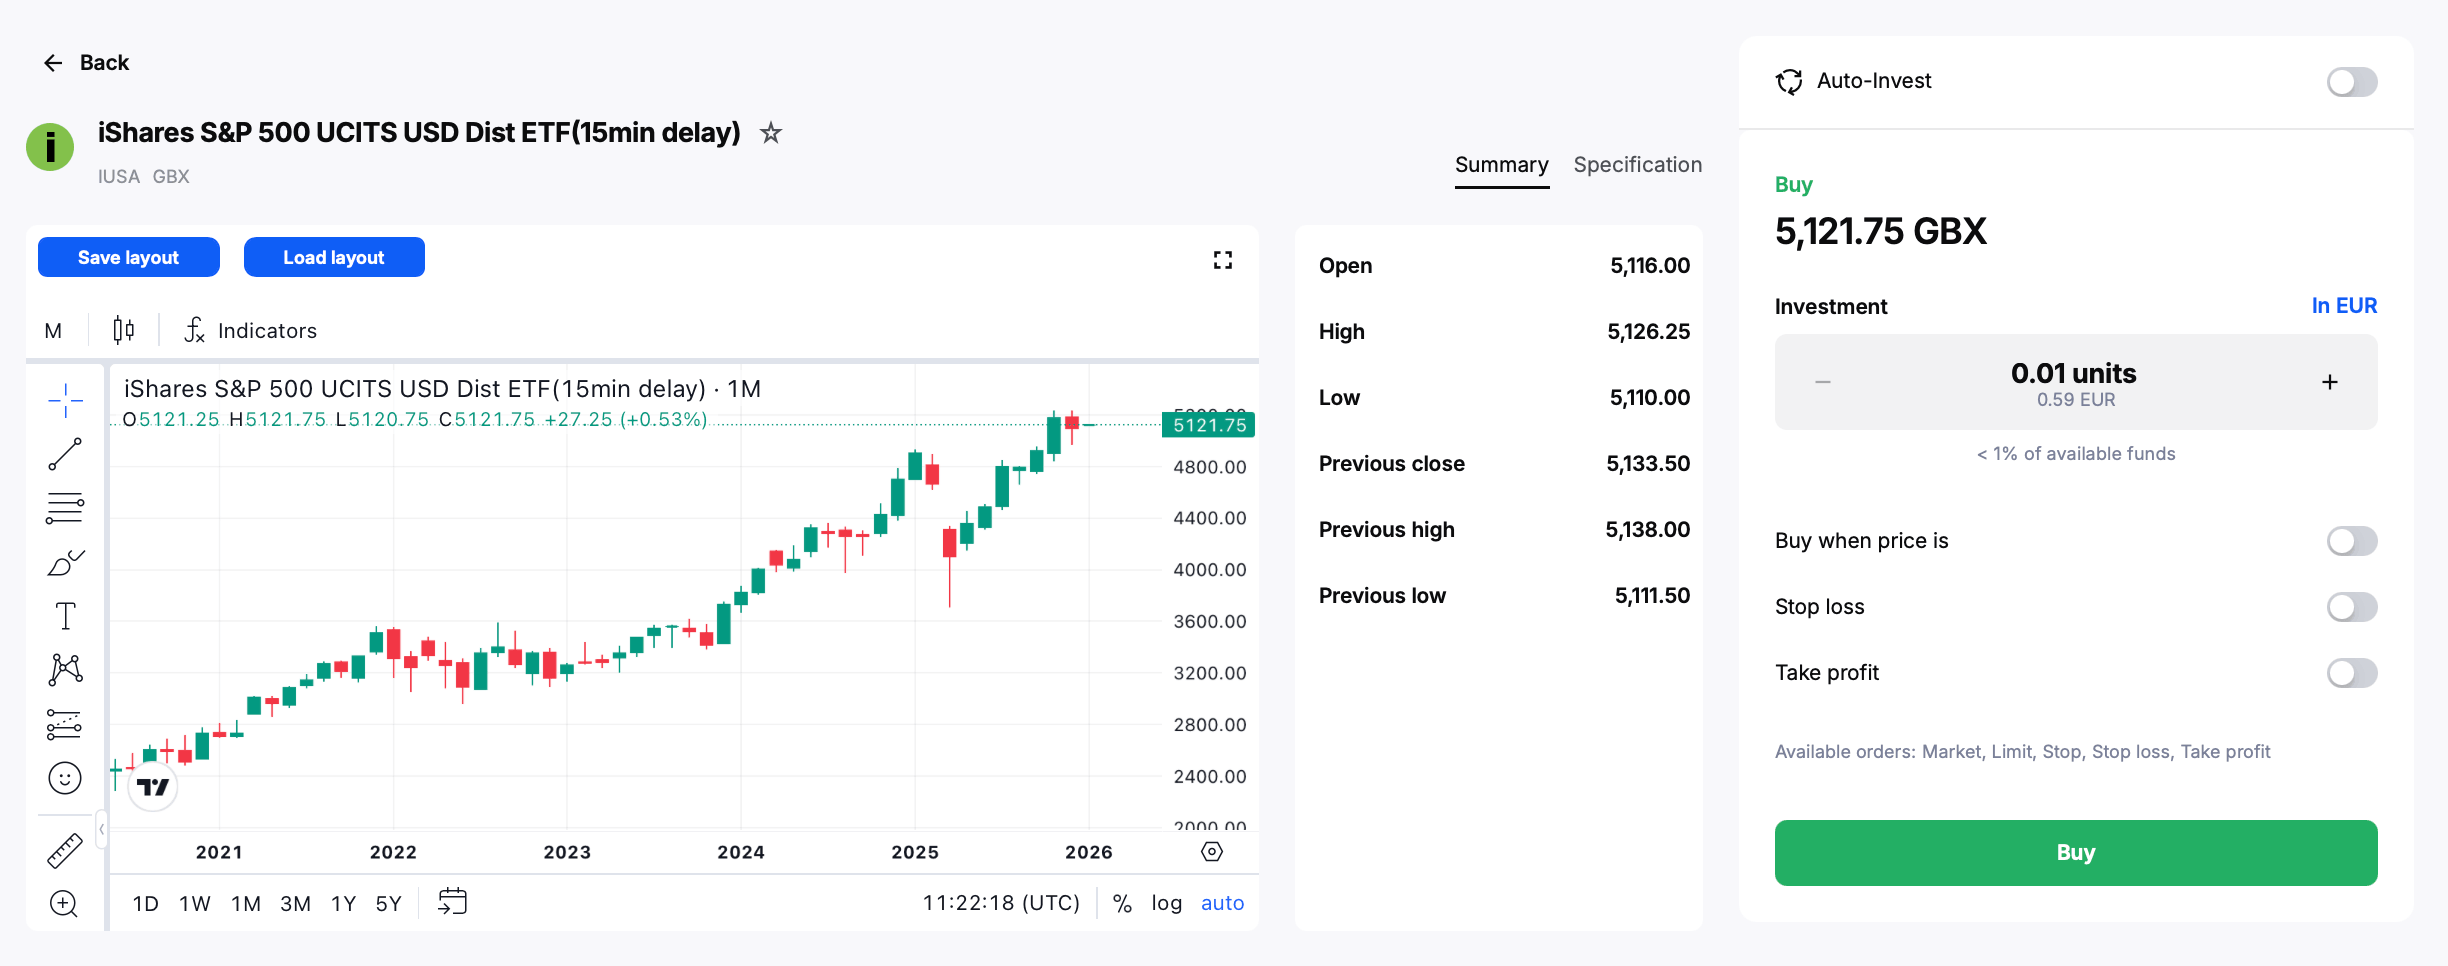Add ETF to favorites with star icon
This screenshot has height=966, width=2448.
(770, 132)
